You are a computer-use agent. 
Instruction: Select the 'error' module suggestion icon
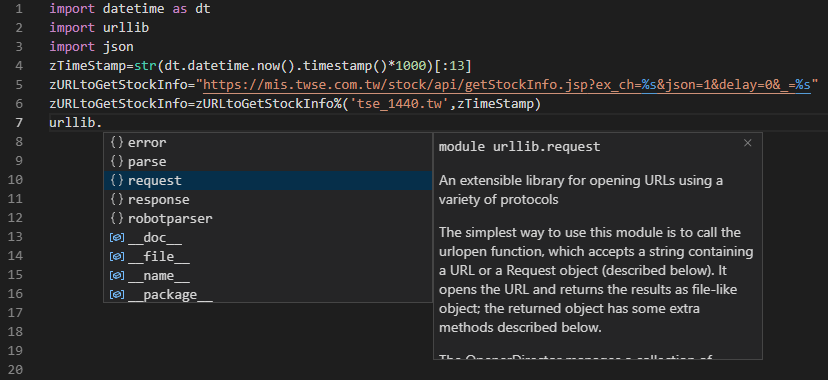pos(117,142)
